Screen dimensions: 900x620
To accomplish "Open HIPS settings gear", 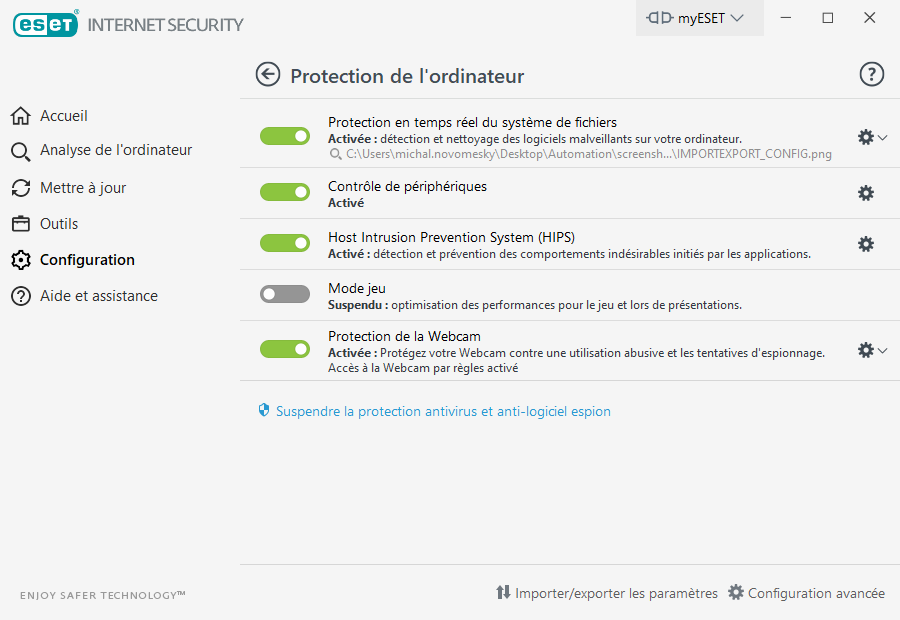I will 865,243.
